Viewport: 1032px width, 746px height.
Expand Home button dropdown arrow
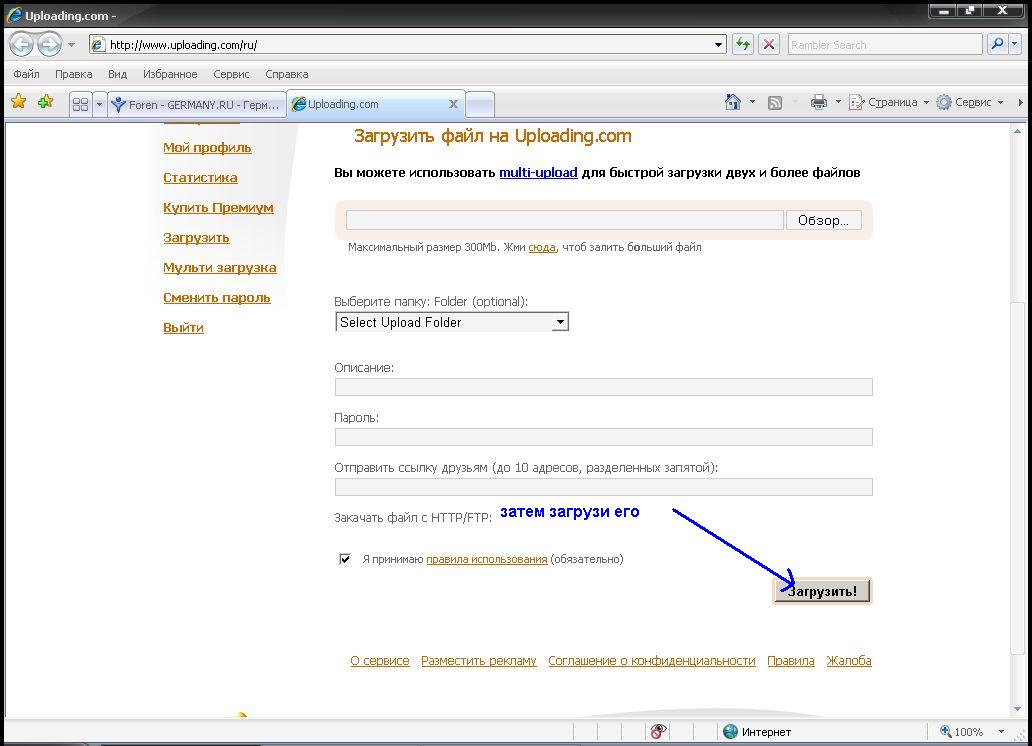click(x=752, y=102)
